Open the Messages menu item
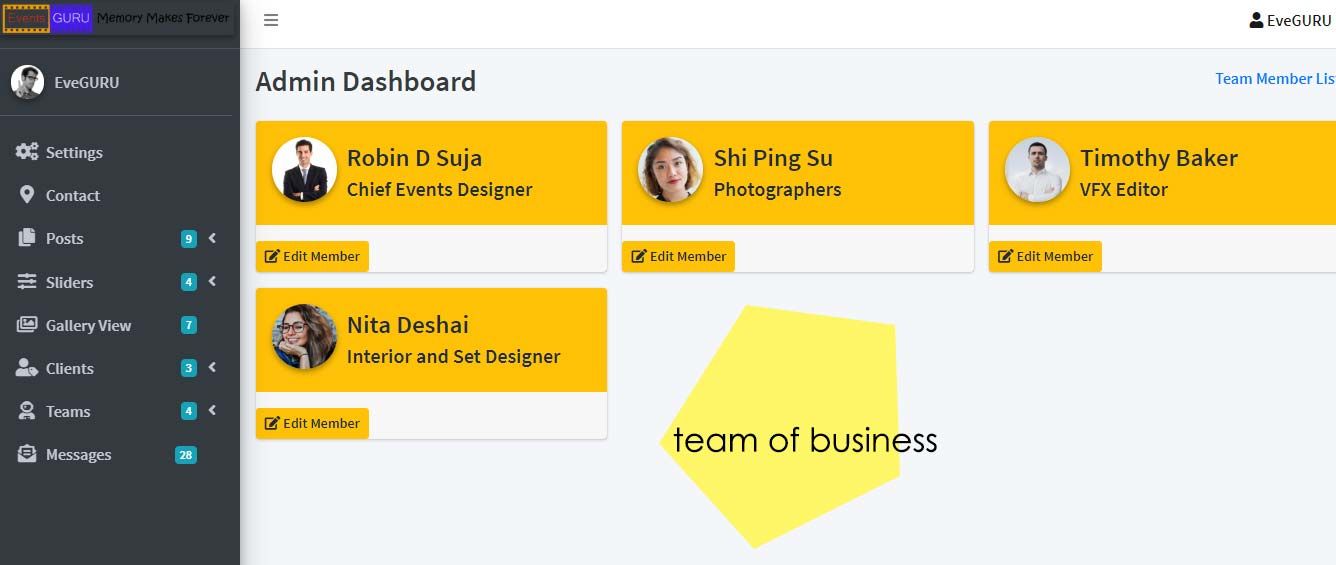Screen dimensions: 1336x565 click(78, 455)
